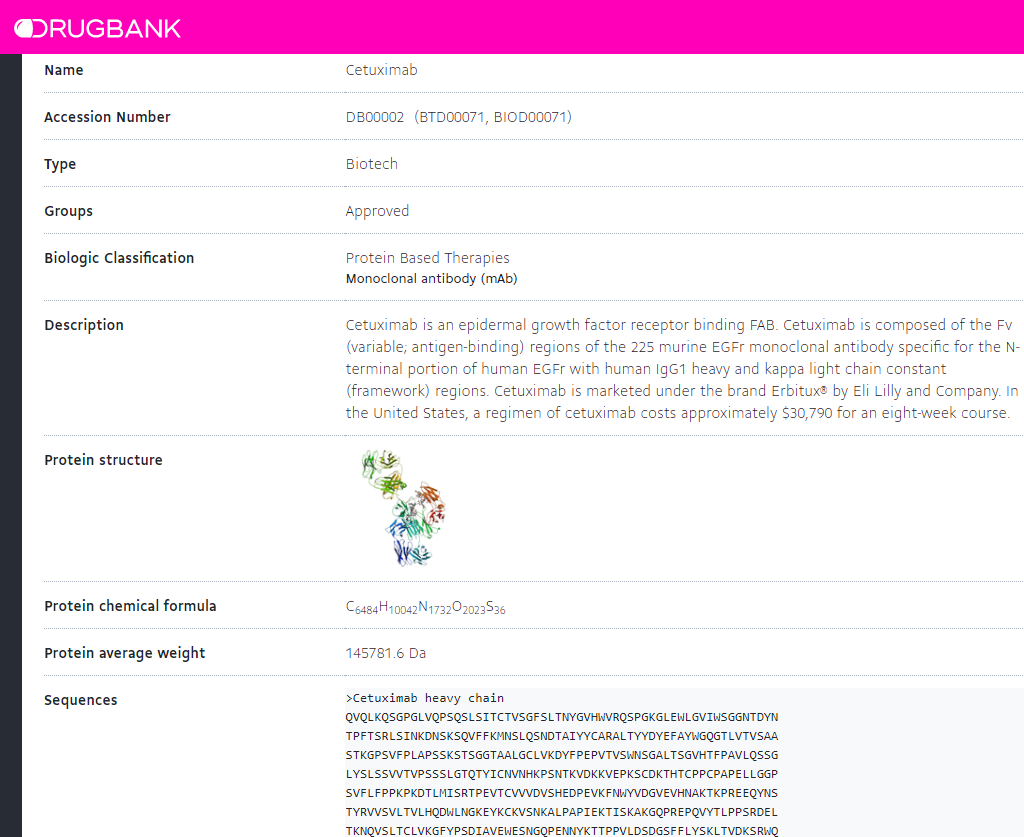
Task: Open the DB00002 accession number link
Action: [x=373, y=117]
